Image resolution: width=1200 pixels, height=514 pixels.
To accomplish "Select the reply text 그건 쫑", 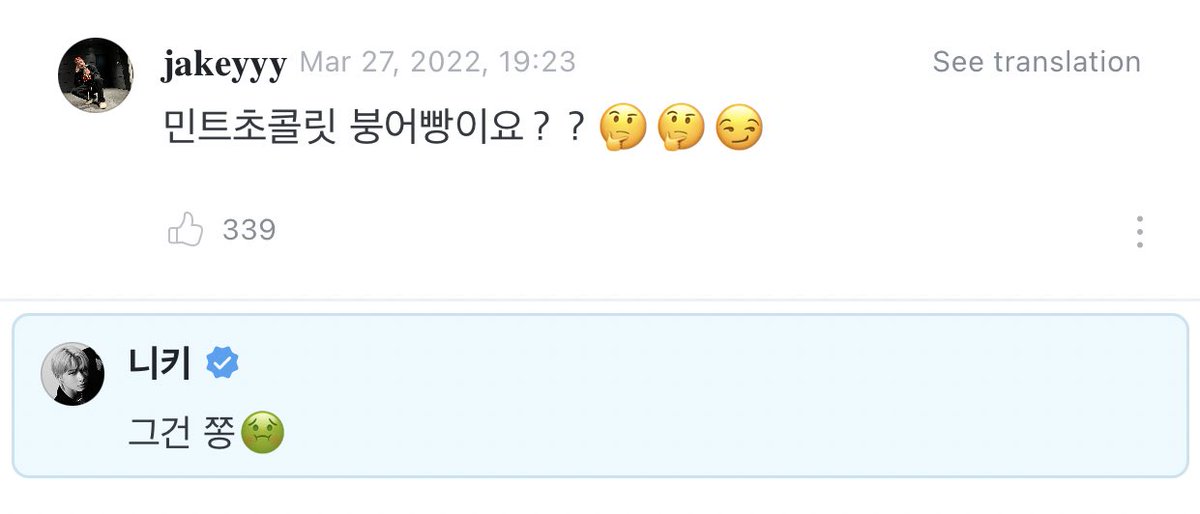I will tap(182, 433).
